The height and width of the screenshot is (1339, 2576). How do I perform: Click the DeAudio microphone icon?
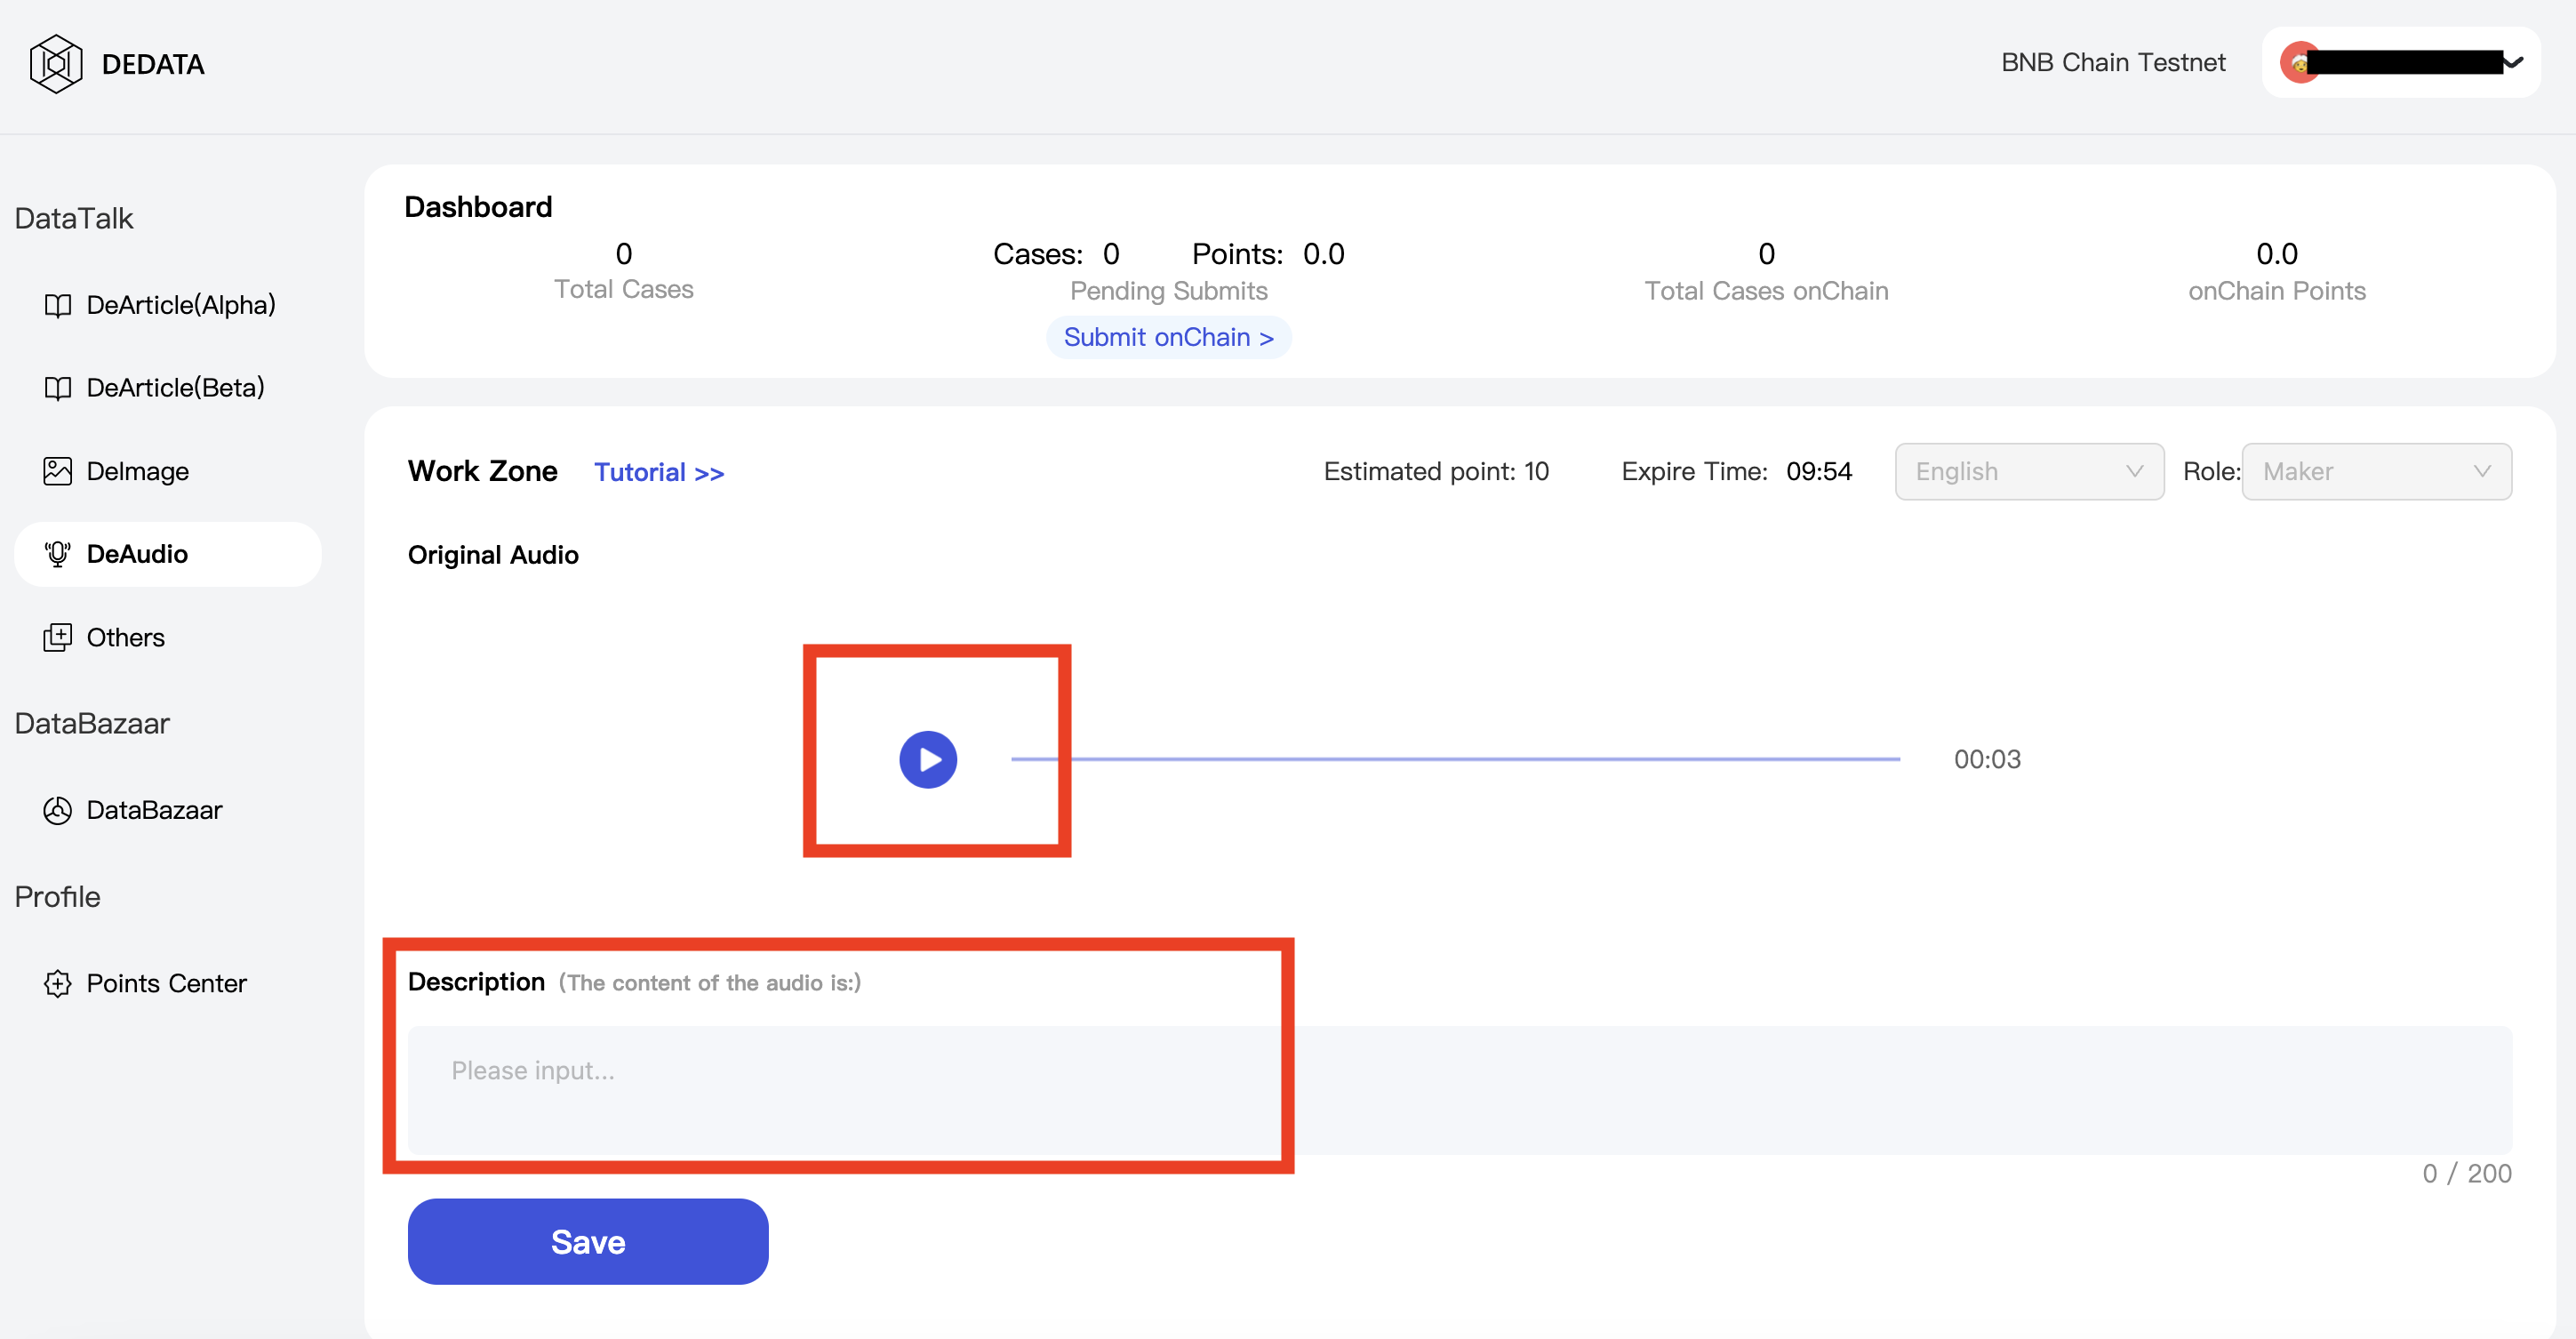coord(58,554)
